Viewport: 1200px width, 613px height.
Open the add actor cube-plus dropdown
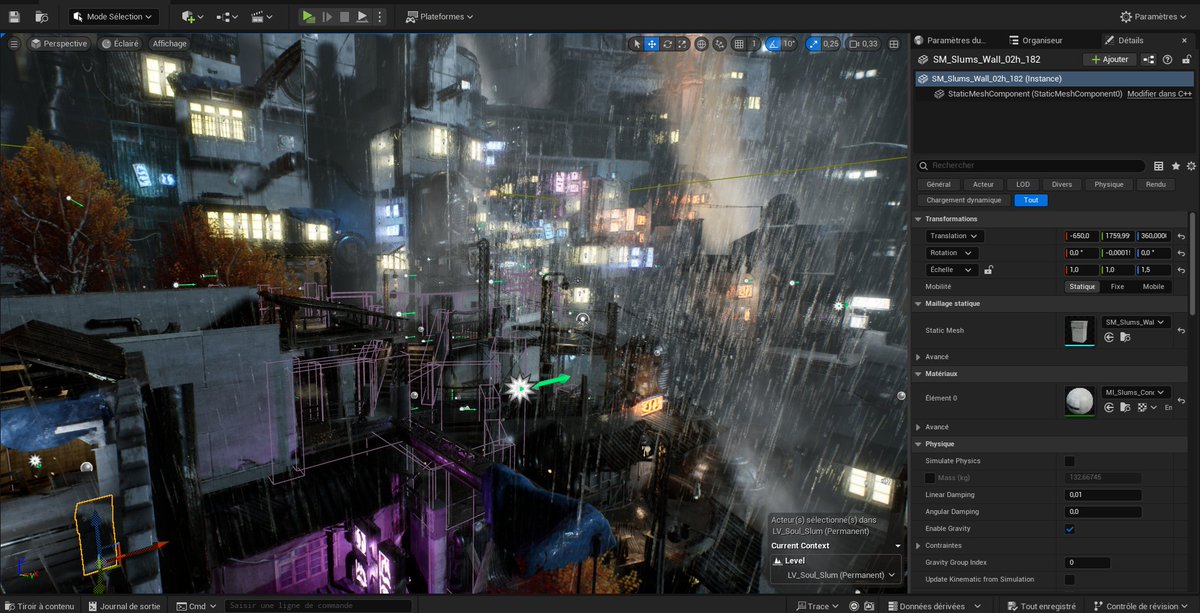[x=192, y=17]
